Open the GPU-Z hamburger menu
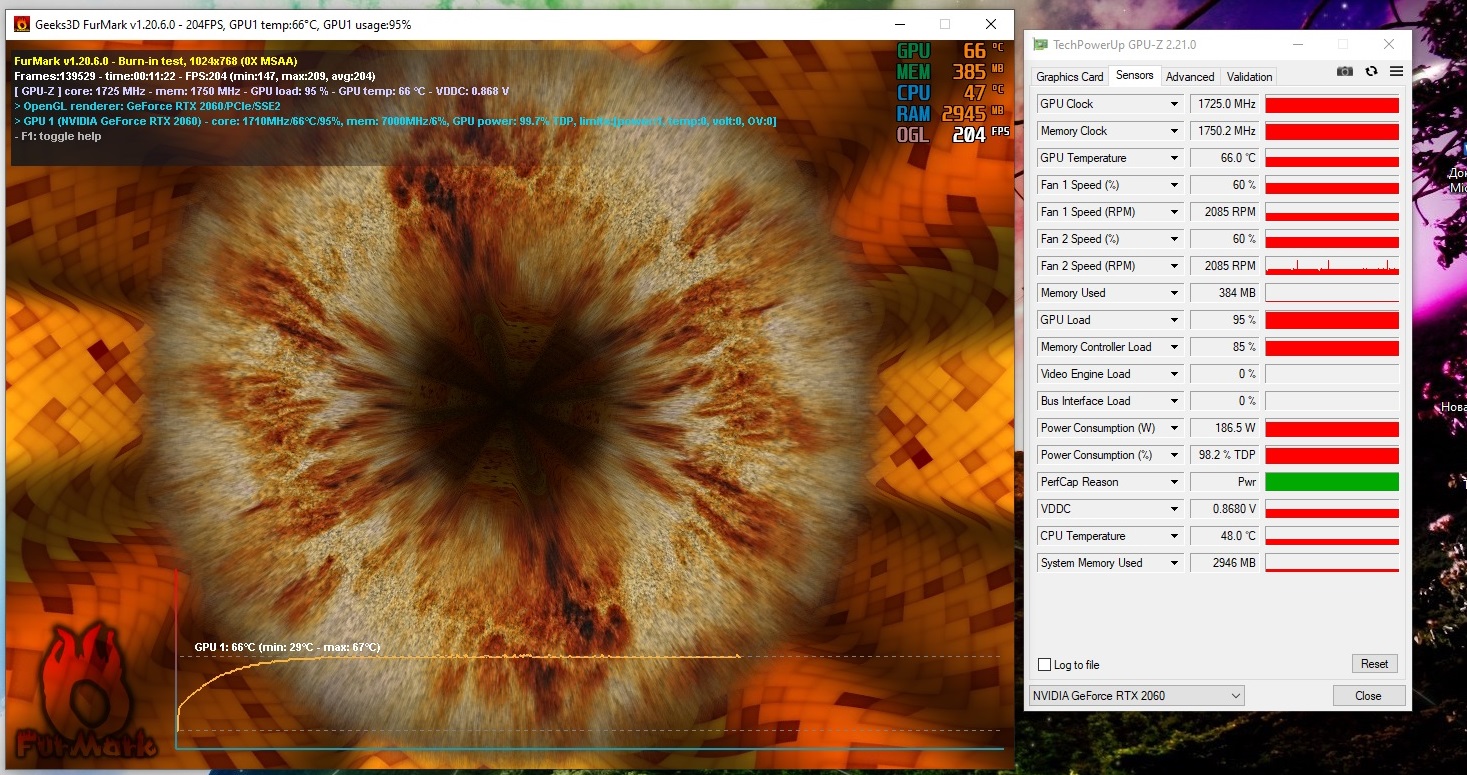Viewport: 1467px width, 775px height. pyautogui.click(x=1396, y=71)
